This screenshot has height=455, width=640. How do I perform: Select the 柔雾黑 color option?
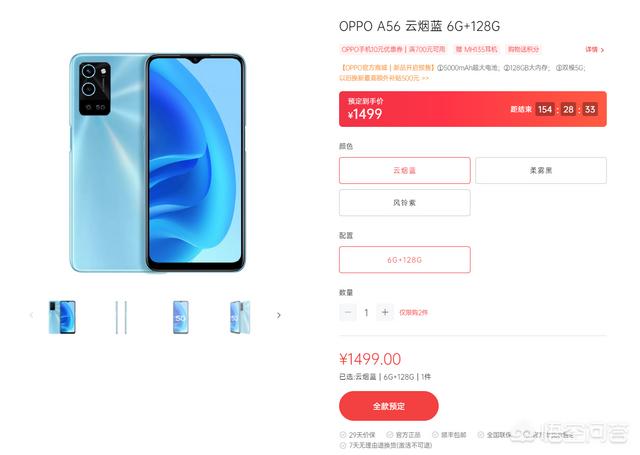click(541, 170)
